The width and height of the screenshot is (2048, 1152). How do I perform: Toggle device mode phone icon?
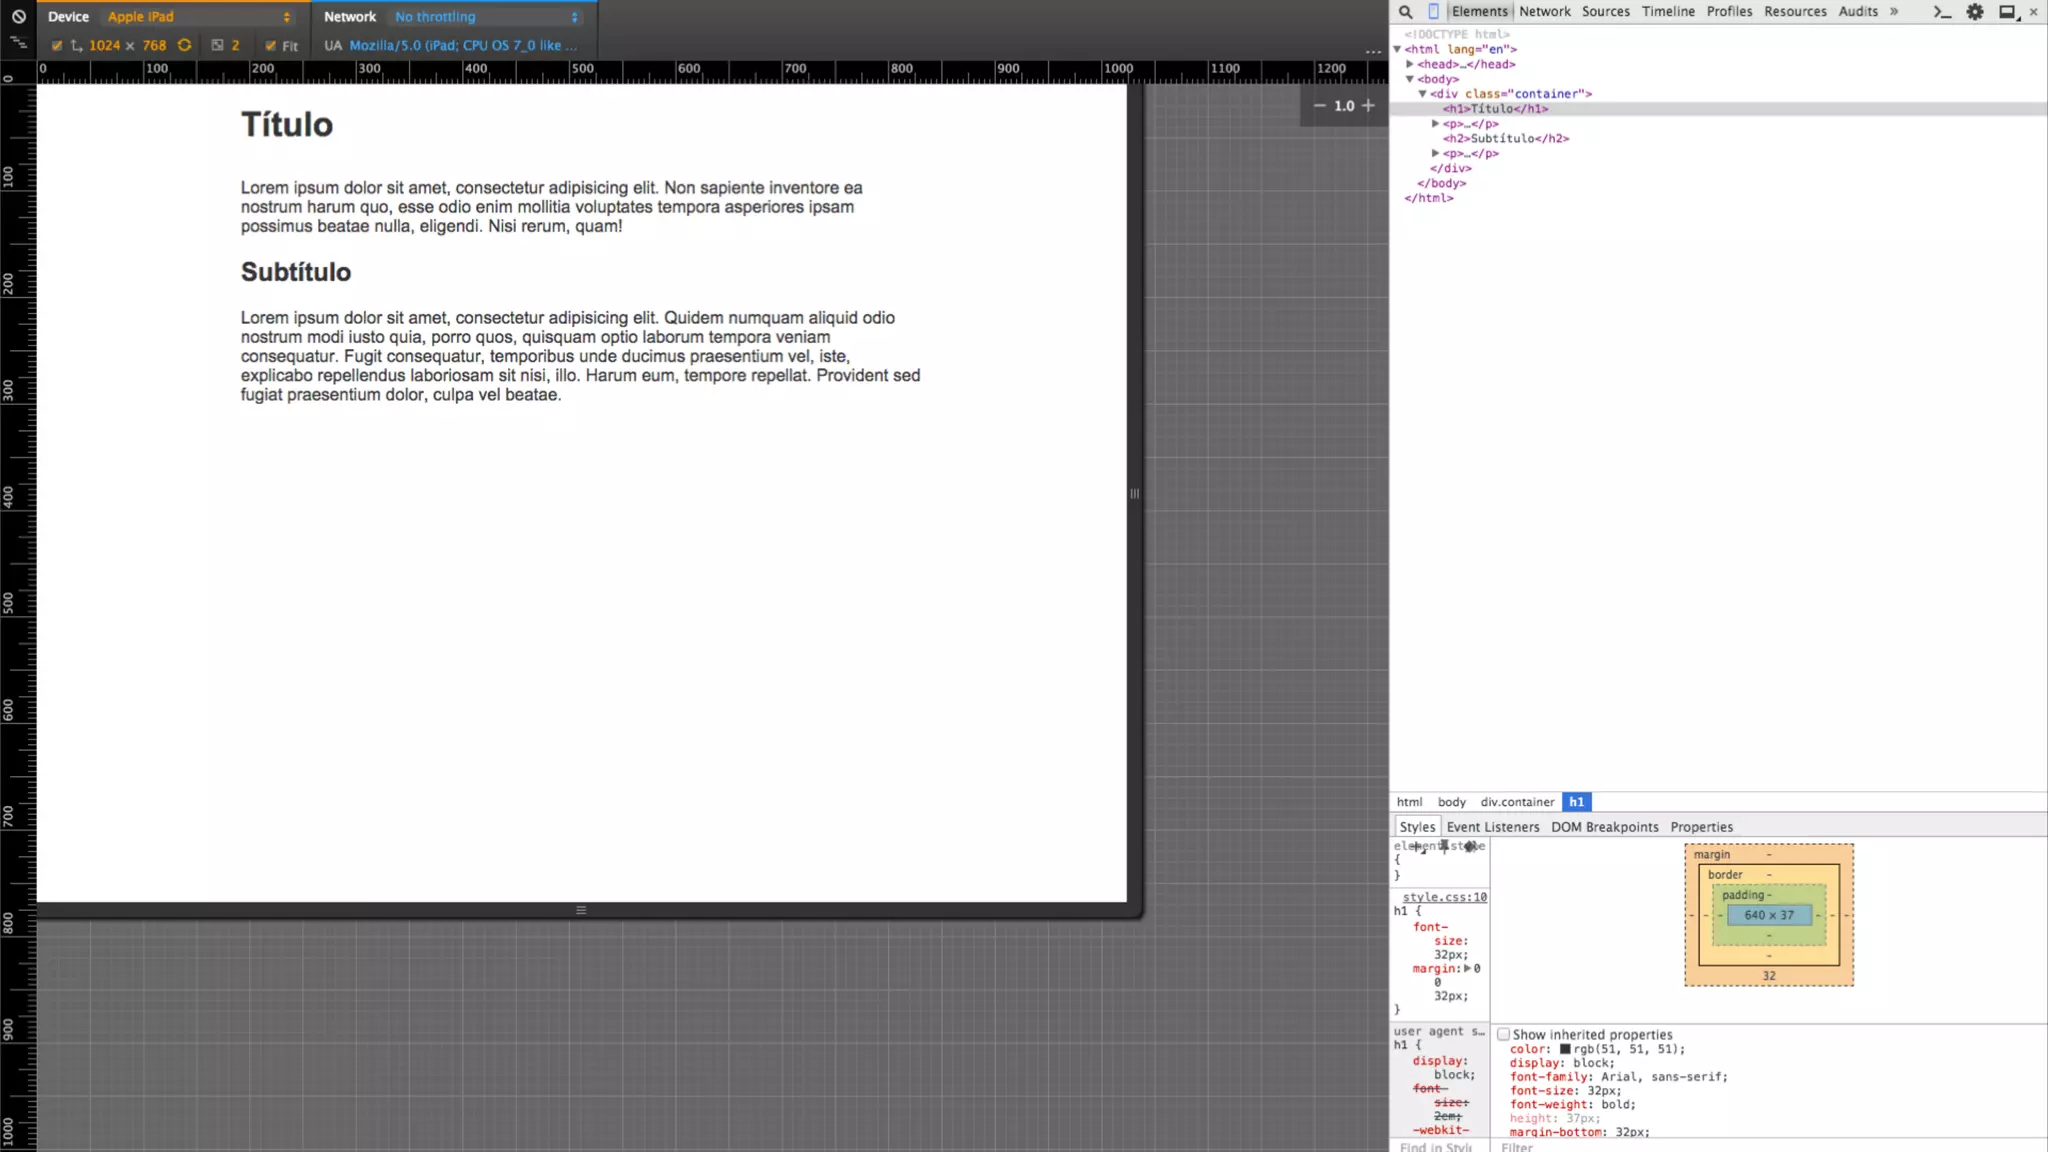point(1433,12)
